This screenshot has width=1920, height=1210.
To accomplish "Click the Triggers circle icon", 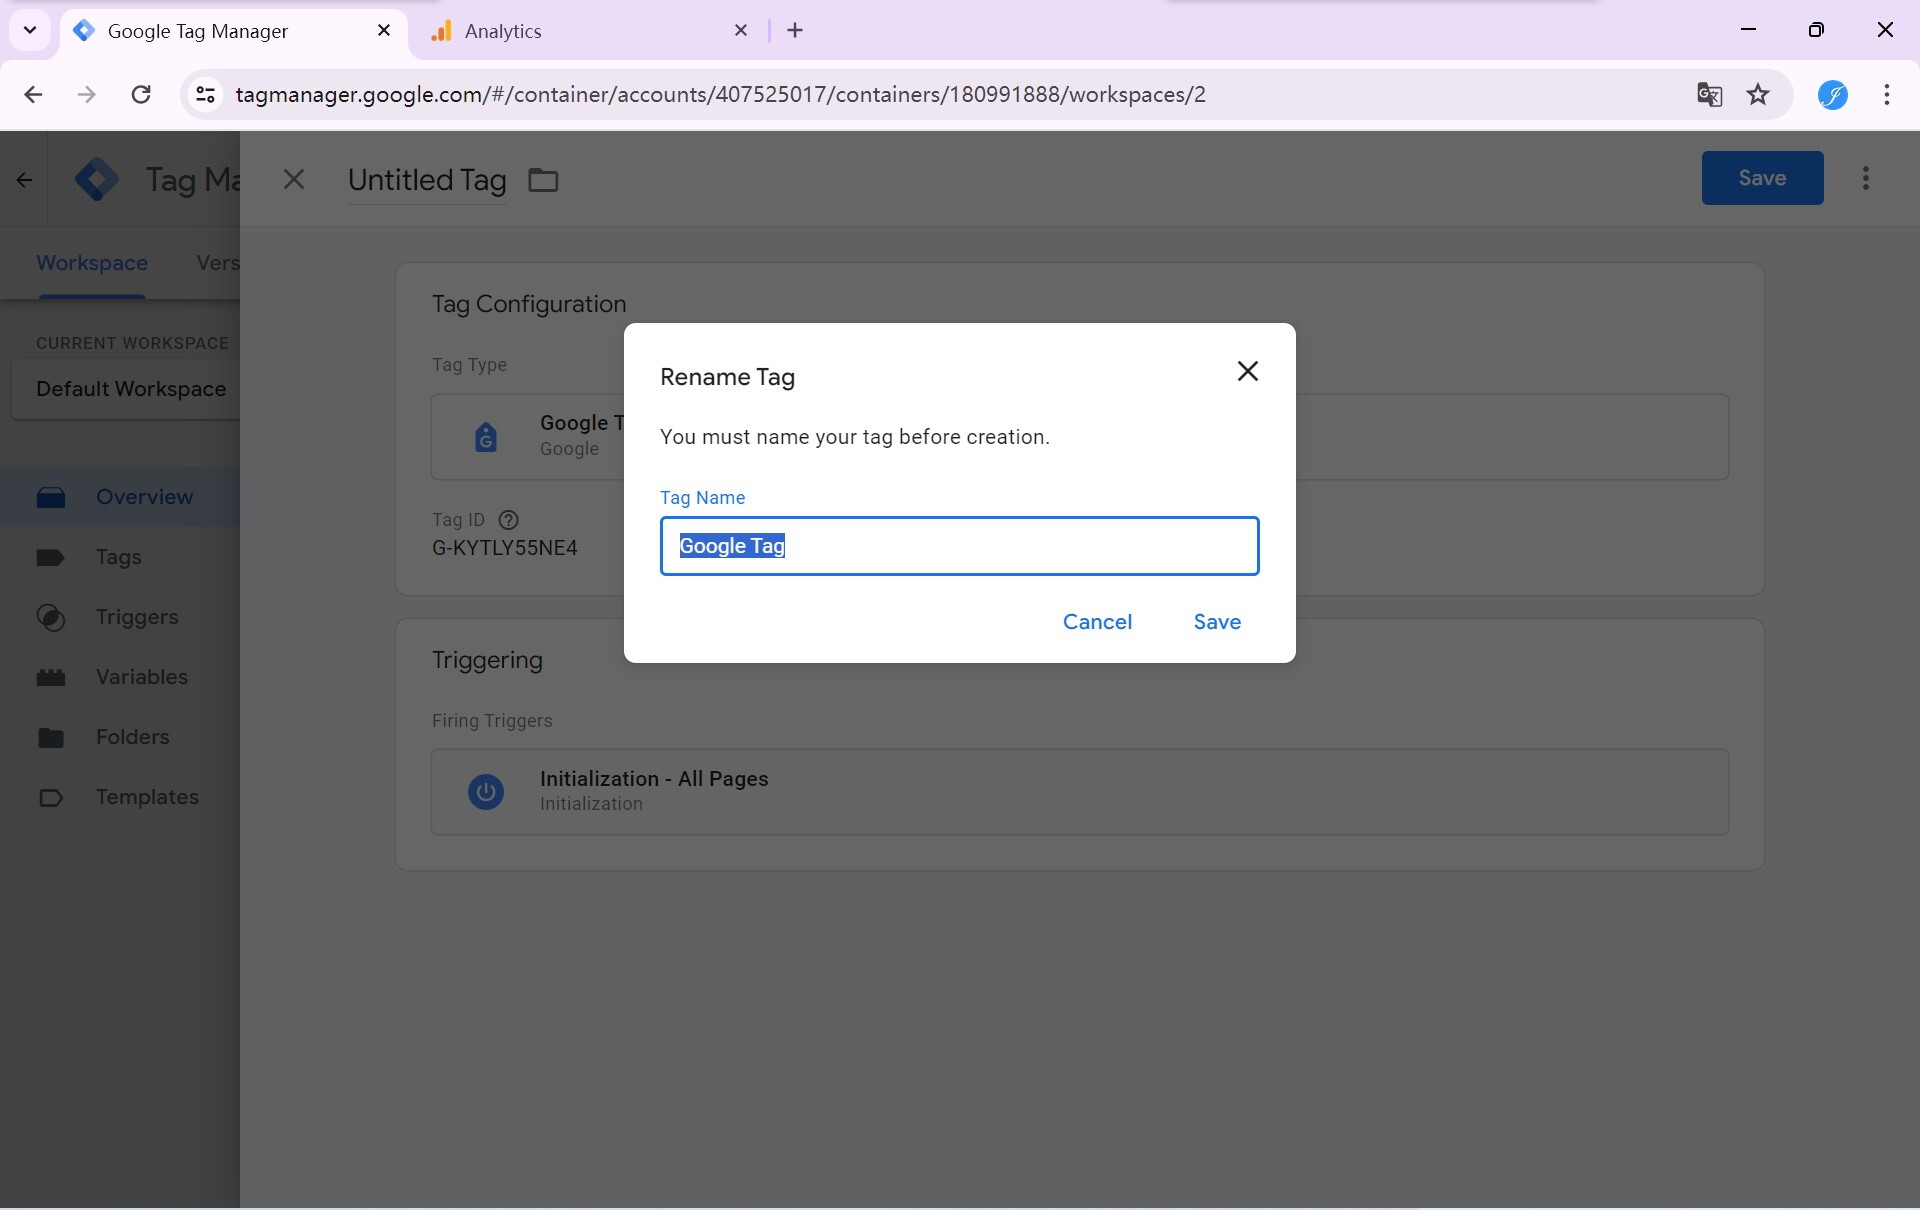I will [51, 618].
